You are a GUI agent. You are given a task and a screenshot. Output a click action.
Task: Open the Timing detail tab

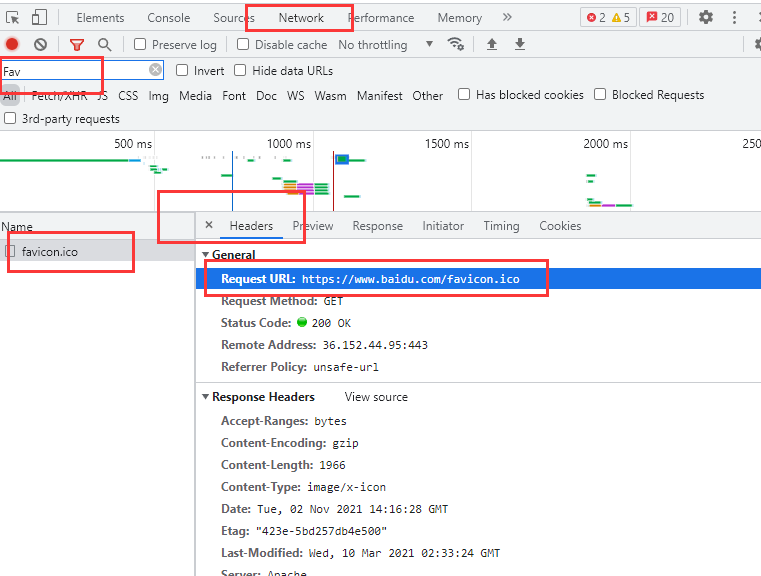tap(501, 226)
